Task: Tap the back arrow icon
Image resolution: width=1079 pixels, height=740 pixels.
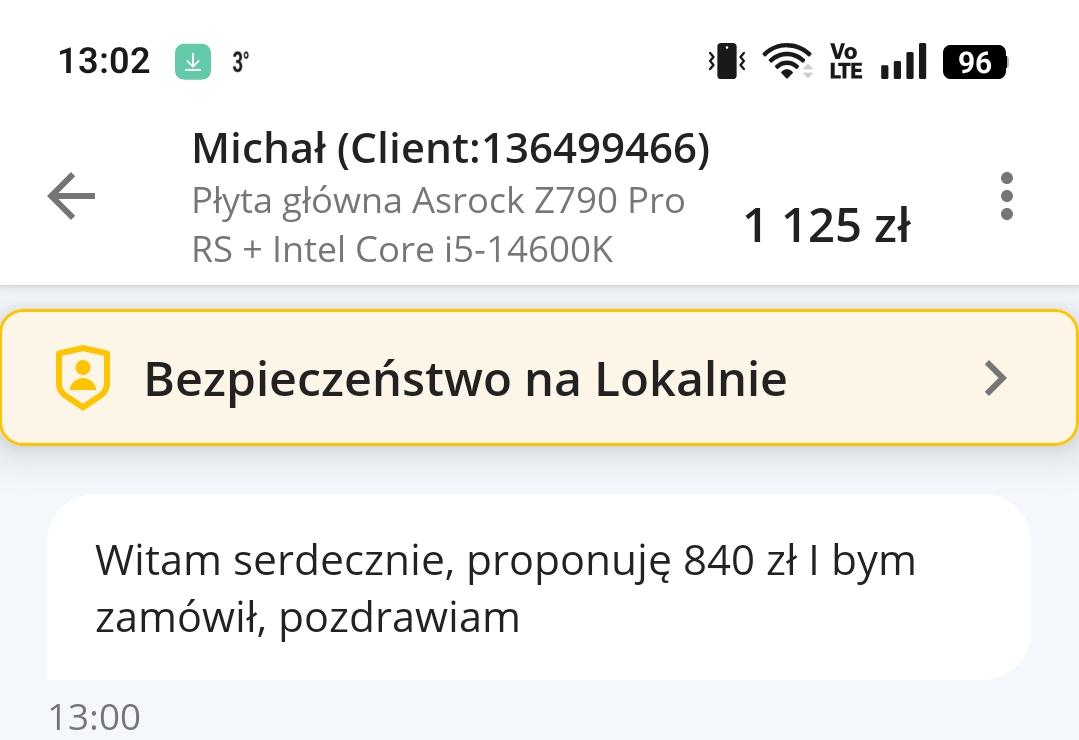Action: click(71, 196)
